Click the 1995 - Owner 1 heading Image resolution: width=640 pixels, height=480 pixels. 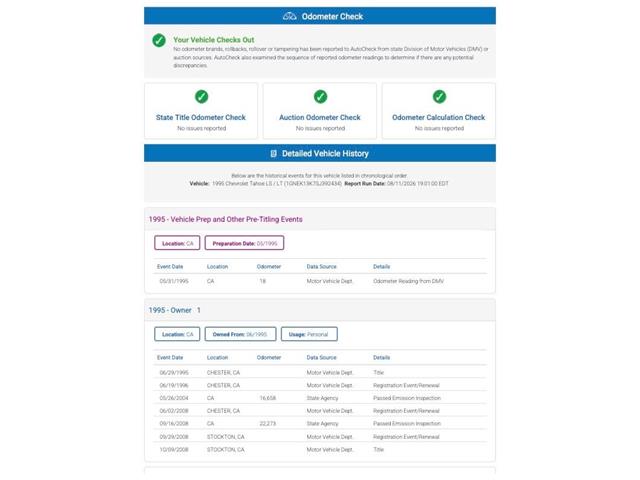(x=174, y=311)
